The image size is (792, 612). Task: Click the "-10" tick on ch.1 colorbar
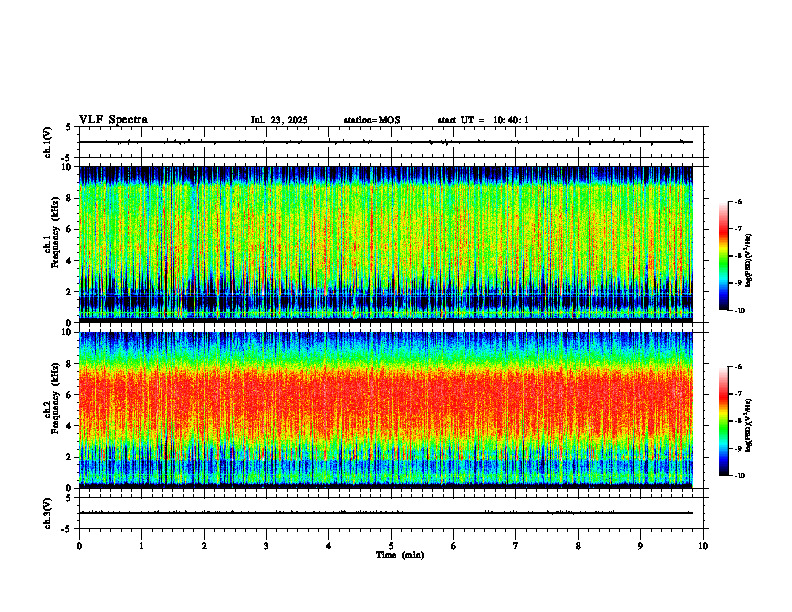[x=739, y=311]
